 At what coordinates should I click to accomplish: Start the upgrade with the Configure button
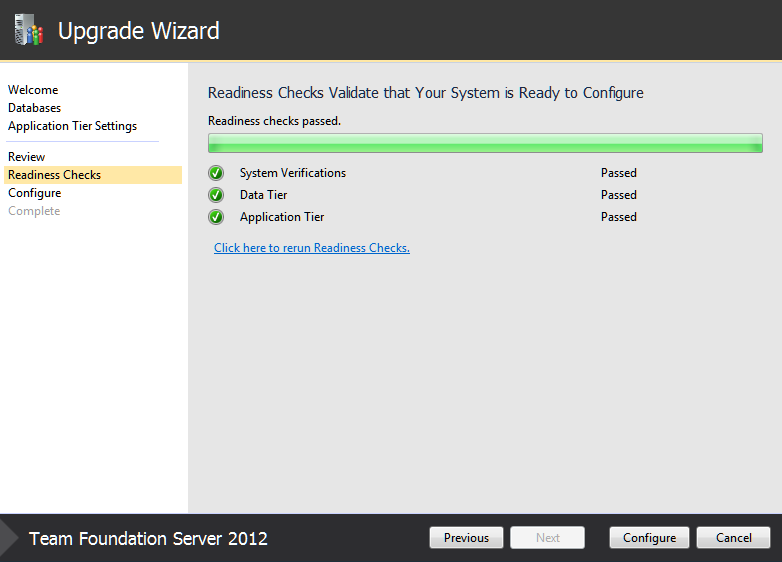(x=649, y=538)
